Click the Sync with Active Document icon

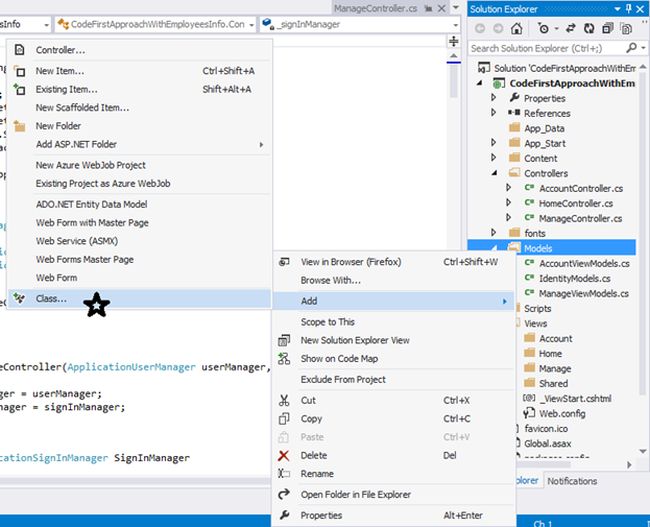click(x=571, y=29)
